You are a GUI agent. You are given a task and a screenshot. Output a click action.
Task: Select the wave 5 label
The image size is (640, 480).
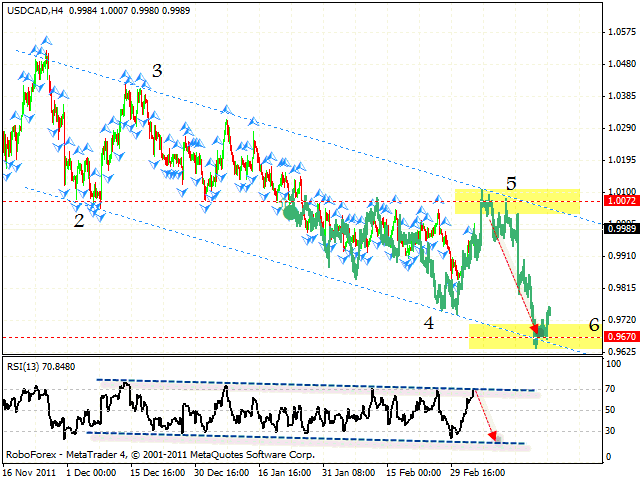pos(511,184)
